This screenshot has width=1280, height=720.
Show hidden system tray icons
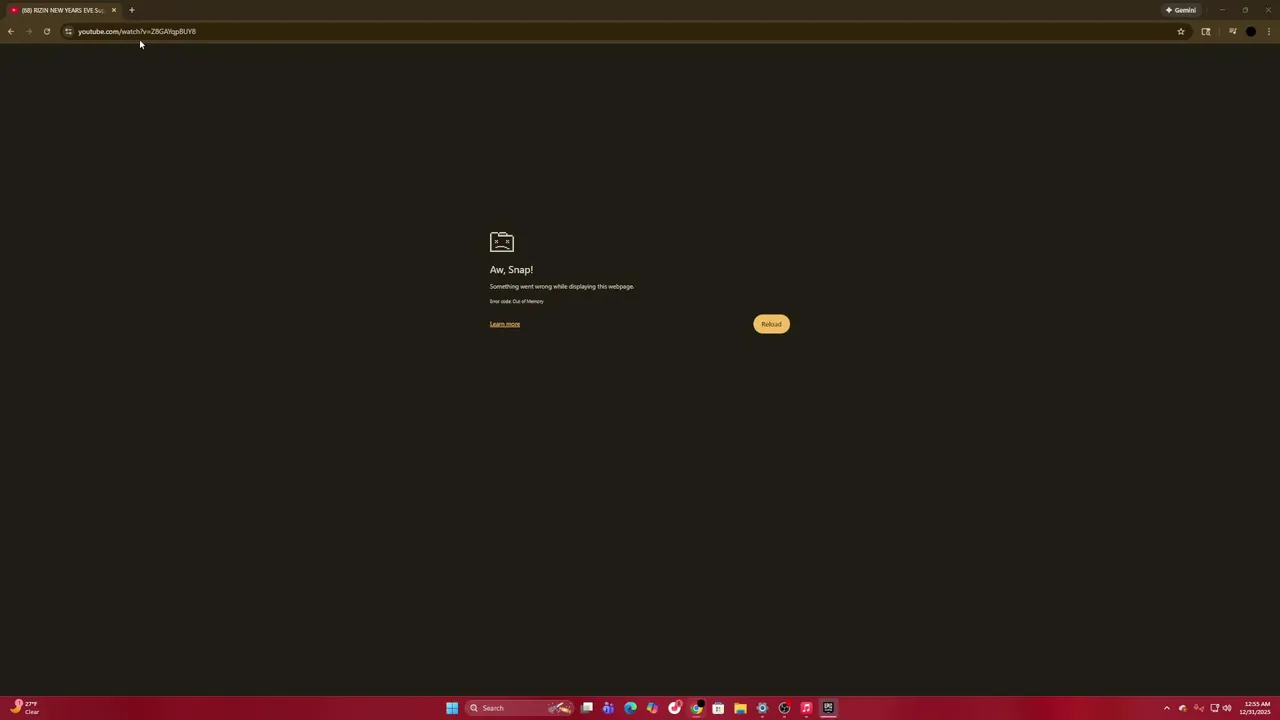coord(1166,708)
